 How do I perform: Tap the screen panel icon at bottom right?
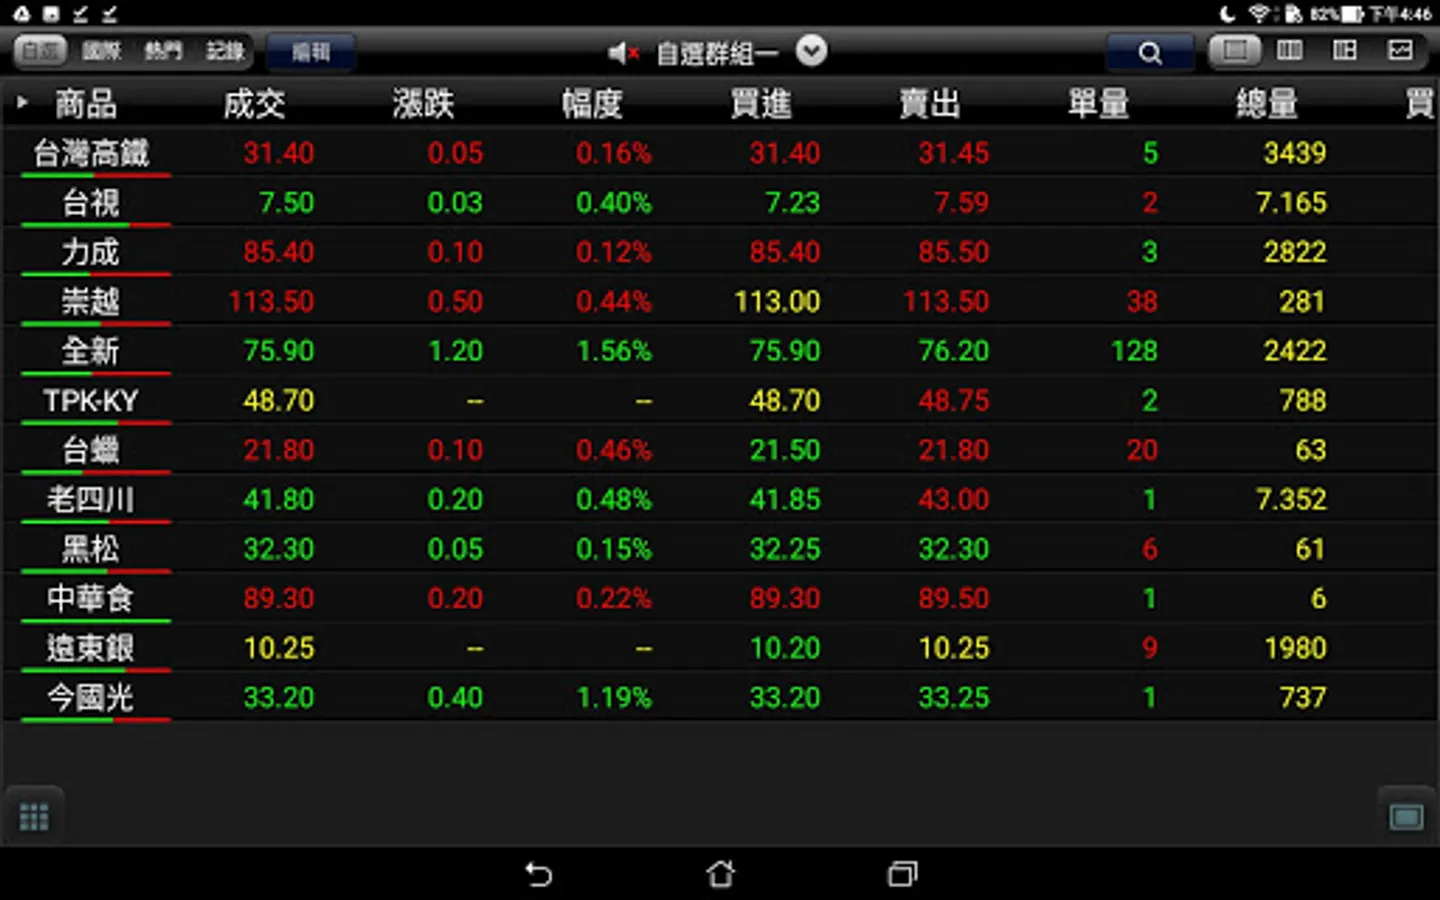coord(1406,817)
